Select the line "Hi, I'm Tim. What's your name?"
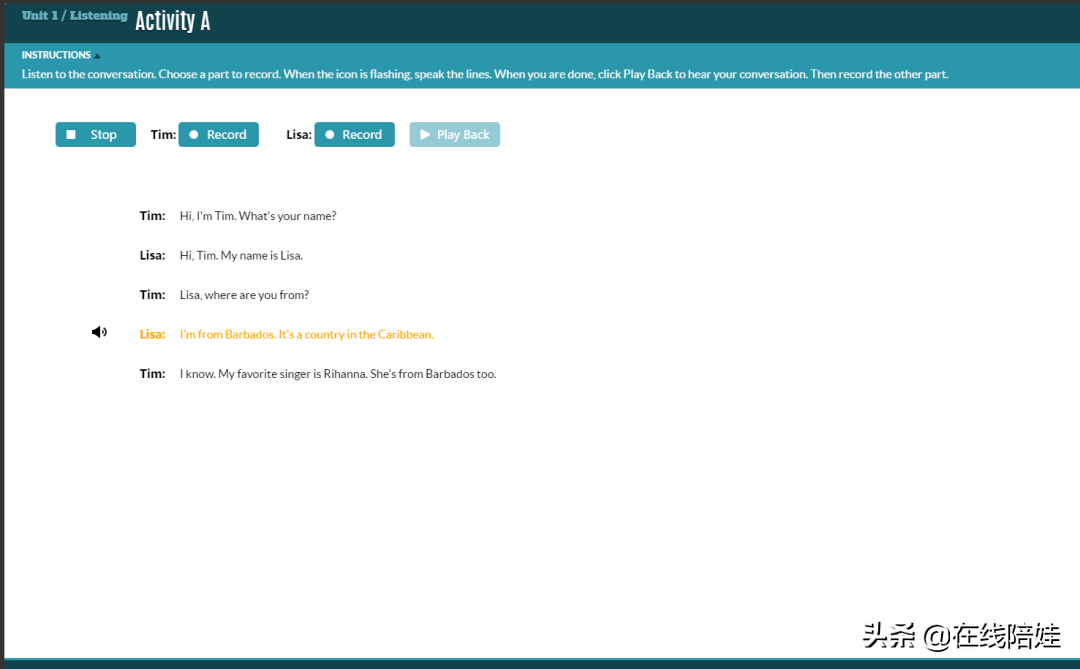 (x=258, y=216)
